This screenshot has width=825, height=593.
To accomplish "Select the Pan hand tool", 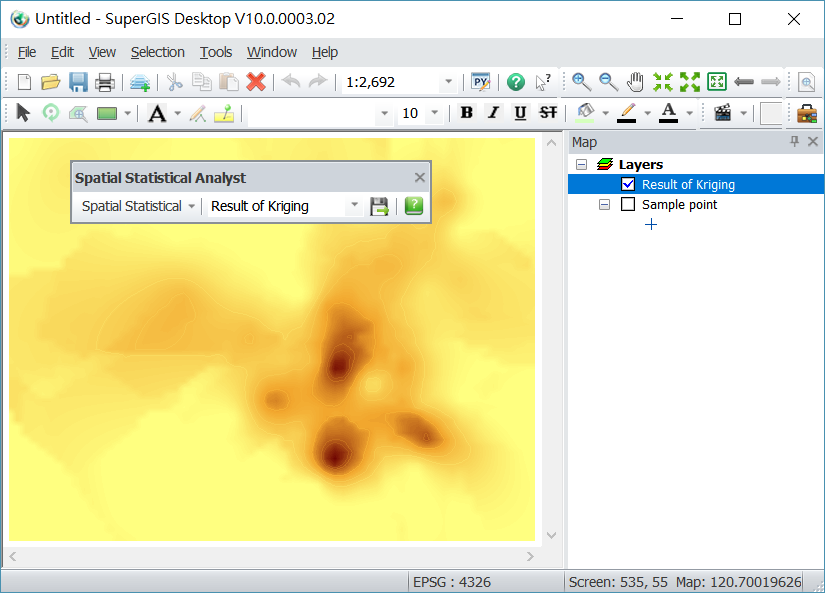I will (x=635, y=82).
